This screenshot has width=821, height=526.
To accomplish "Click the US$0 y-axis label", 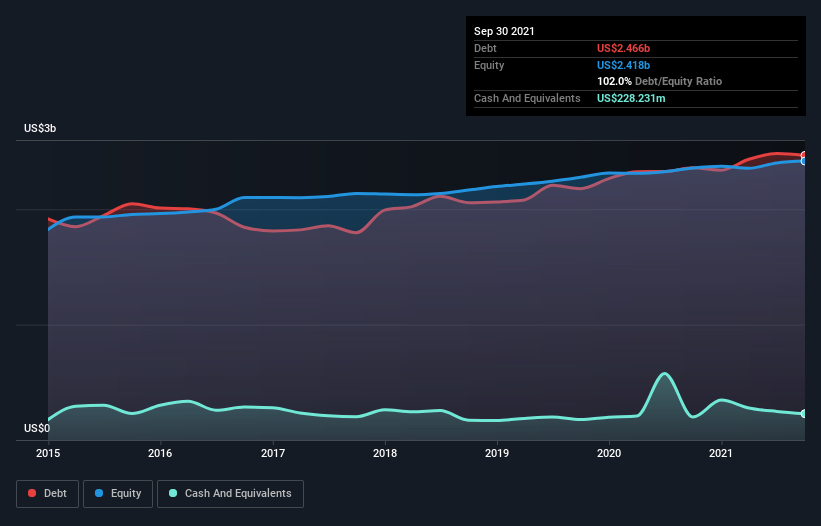I will click(x=37, y=428).
